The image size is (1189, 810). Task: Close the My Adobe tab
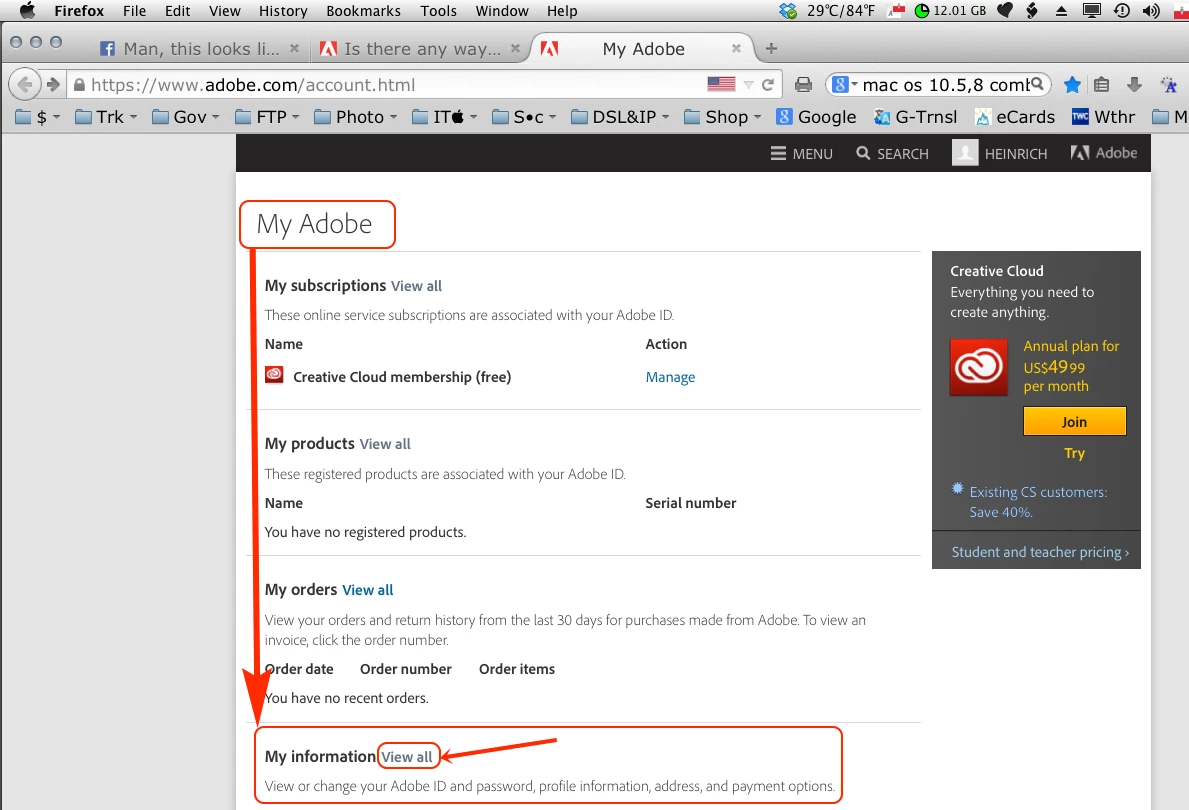click(x=736, y=49)
